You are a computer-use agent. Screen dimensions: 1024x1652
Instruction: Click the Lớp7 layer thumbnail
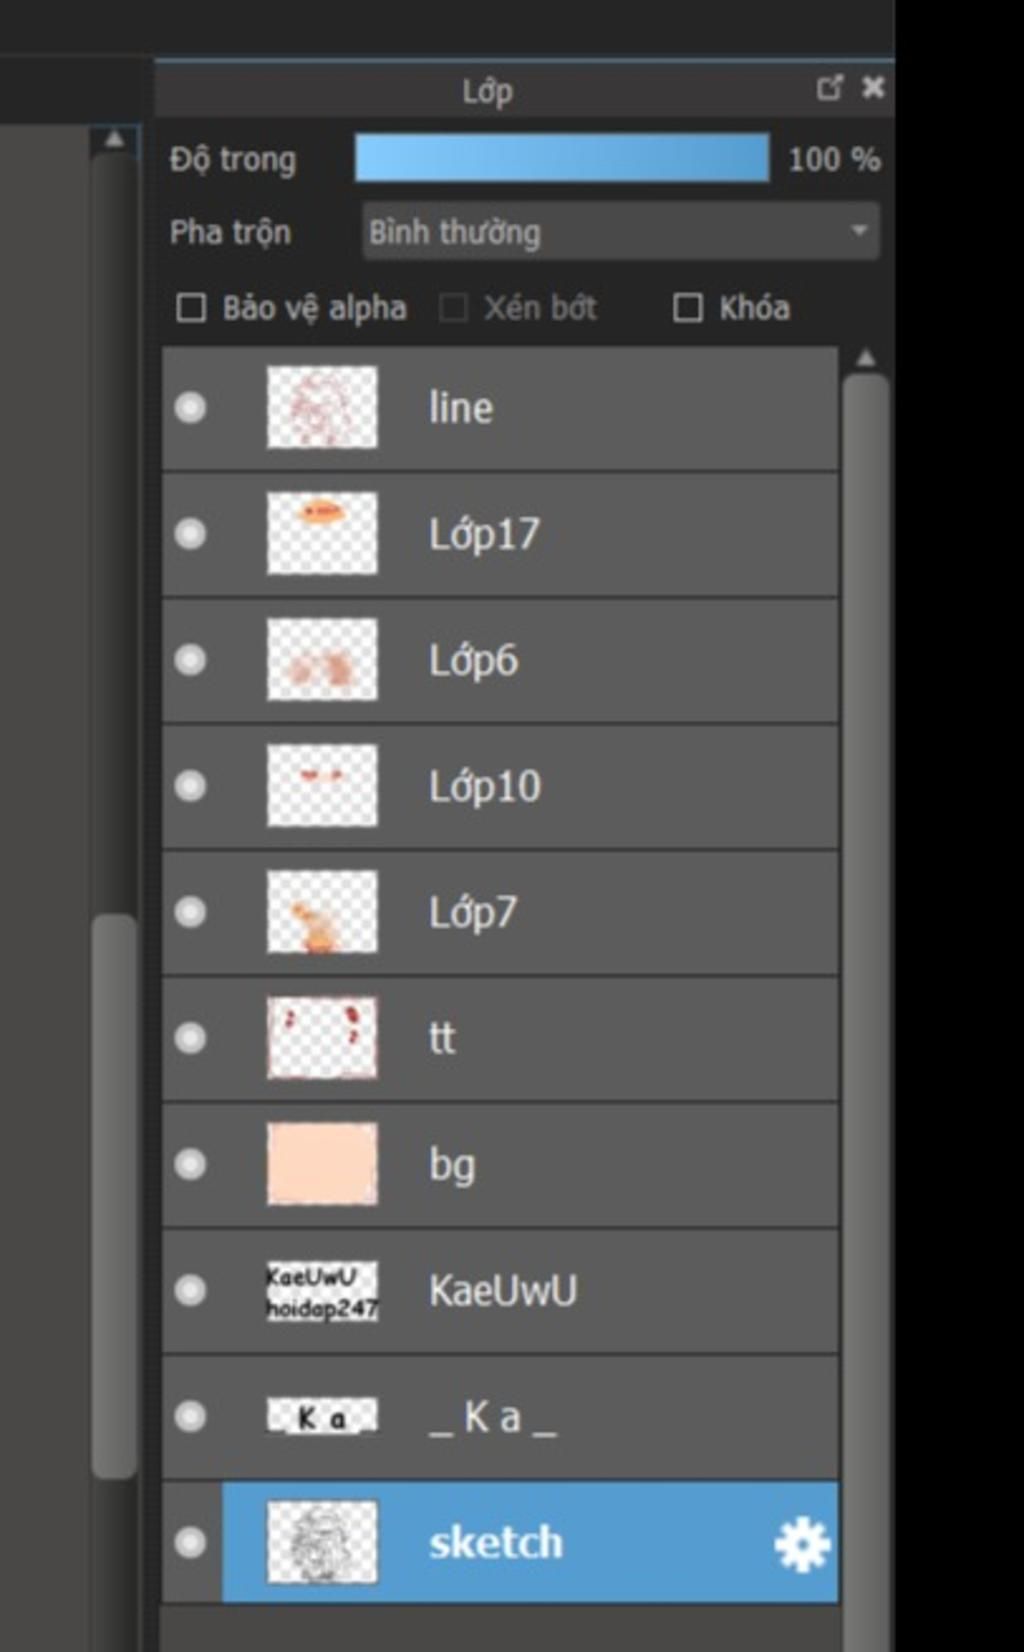[322, 912]
